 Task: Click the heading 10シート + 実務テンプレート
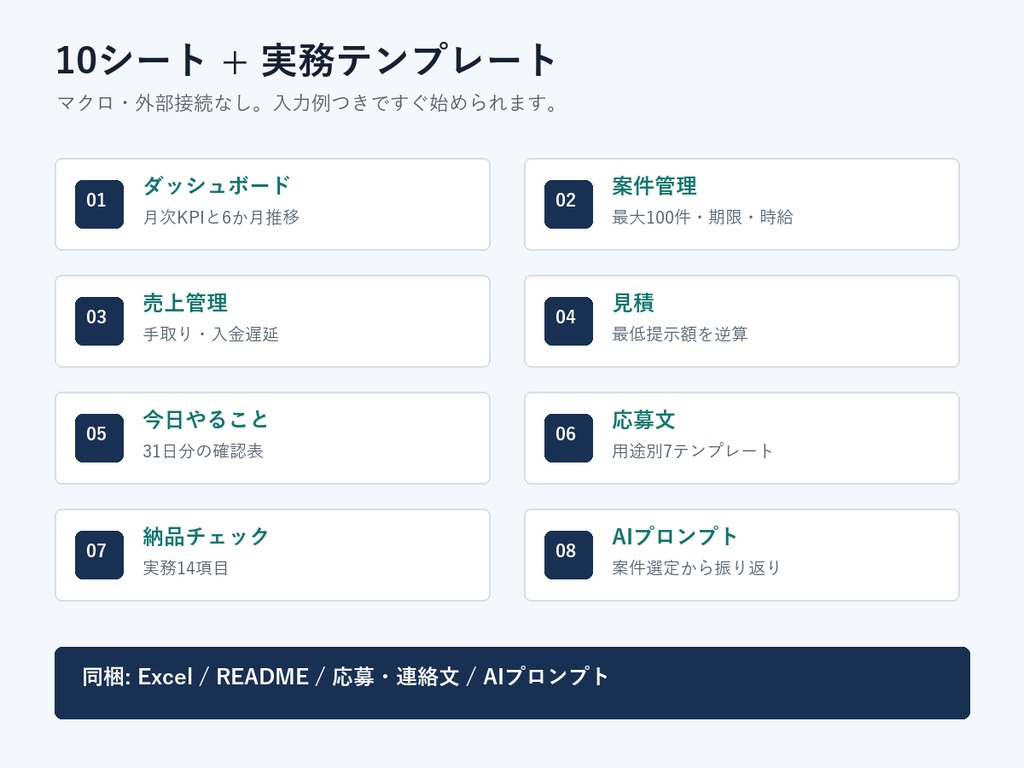pos(306,60)
